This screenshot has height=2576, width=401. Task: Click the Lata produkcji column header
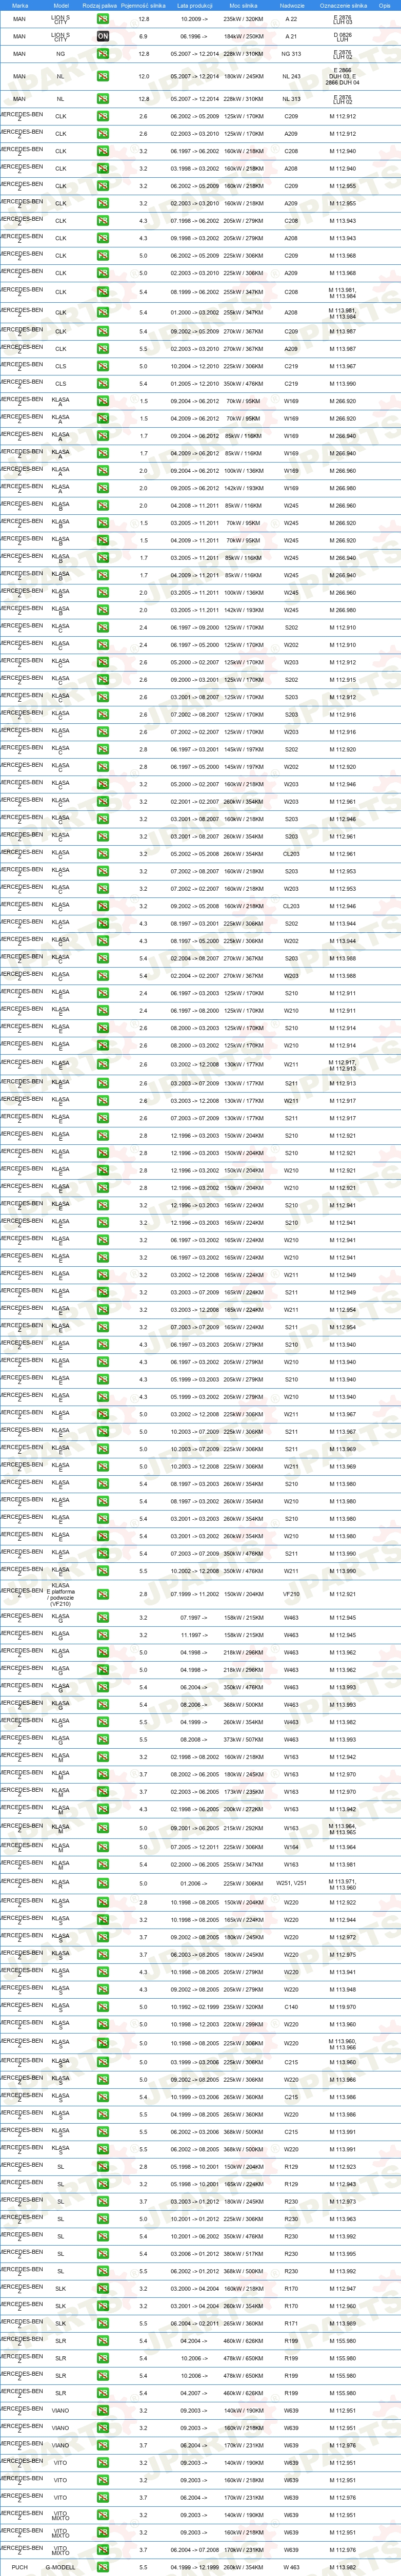pos(195,5)
